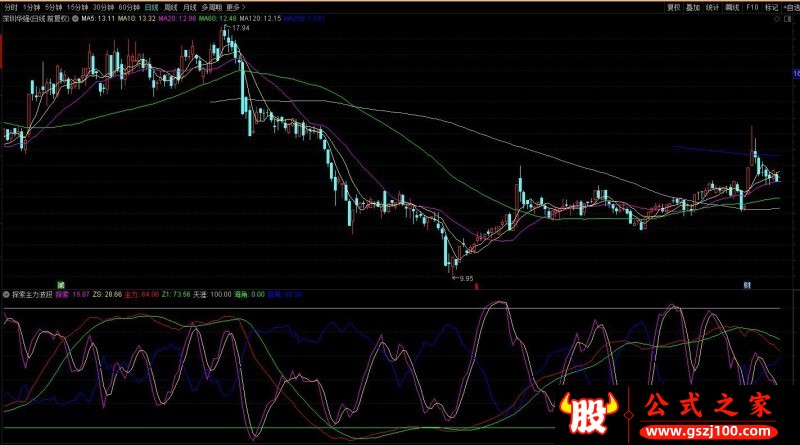Click the 9.95 low price label
Image resolution: width=800 pixels, height=445 pixels.
(x=466, y=279)
